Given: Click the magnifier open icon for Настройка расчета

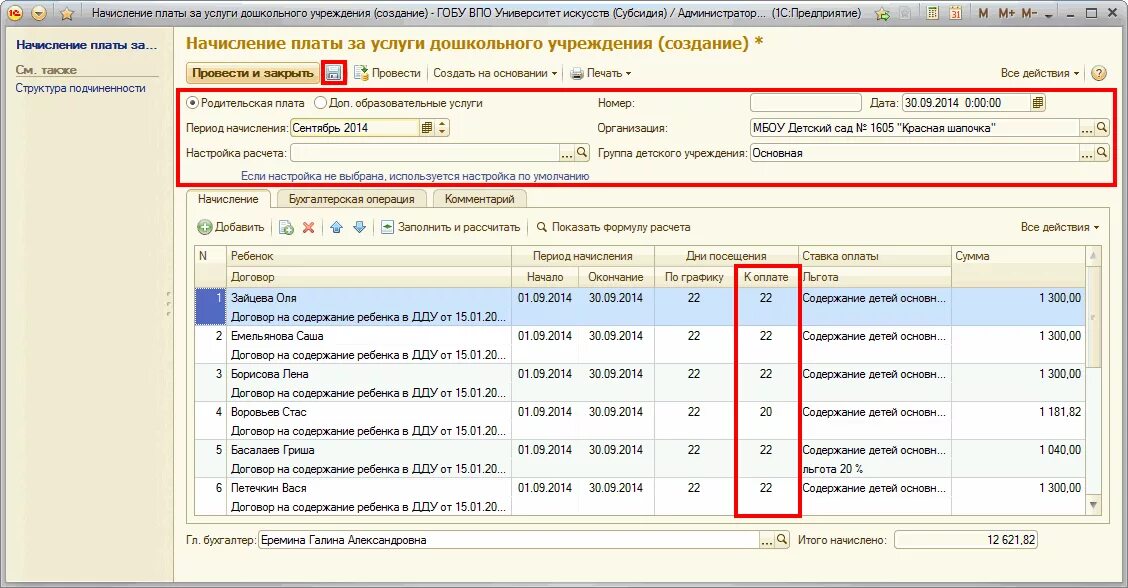Looking at the screenshot, I should point(583,153).
